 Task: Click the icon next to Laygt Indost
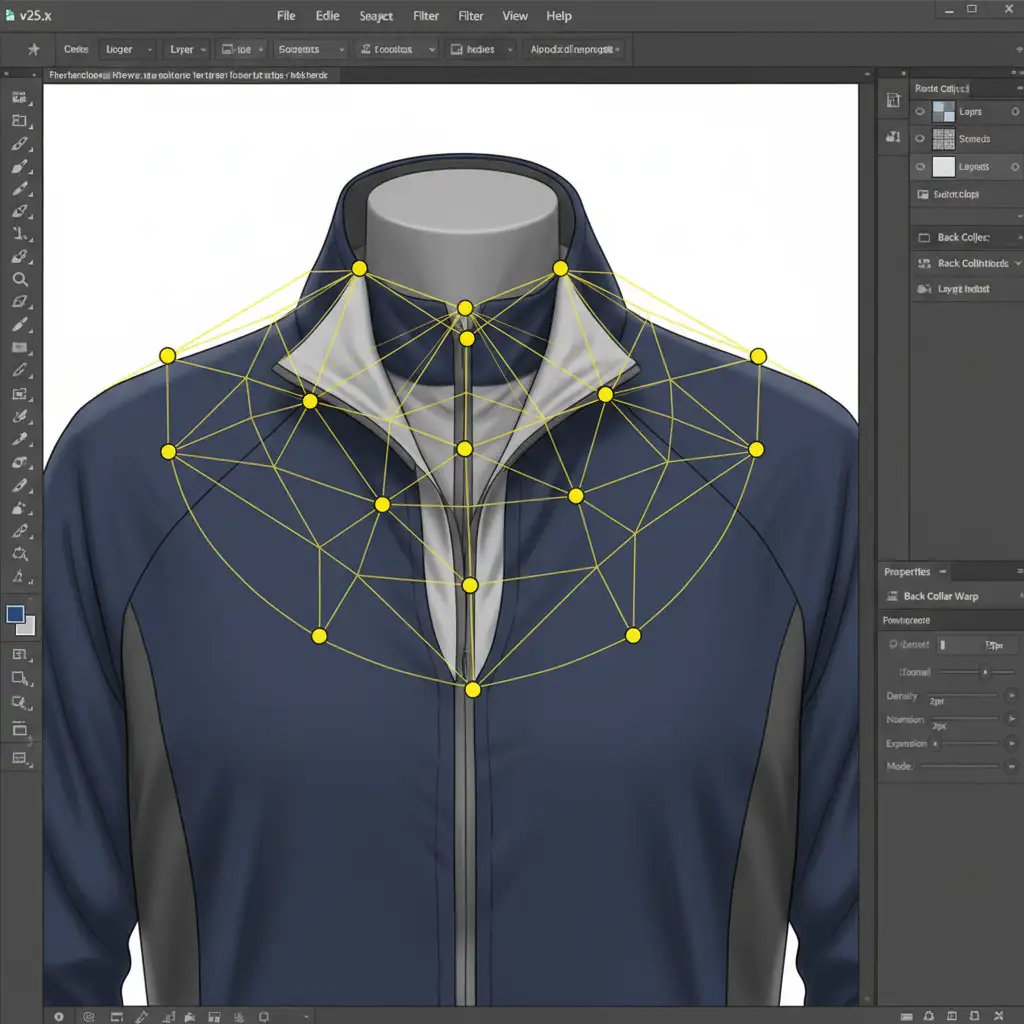(924, 289)
